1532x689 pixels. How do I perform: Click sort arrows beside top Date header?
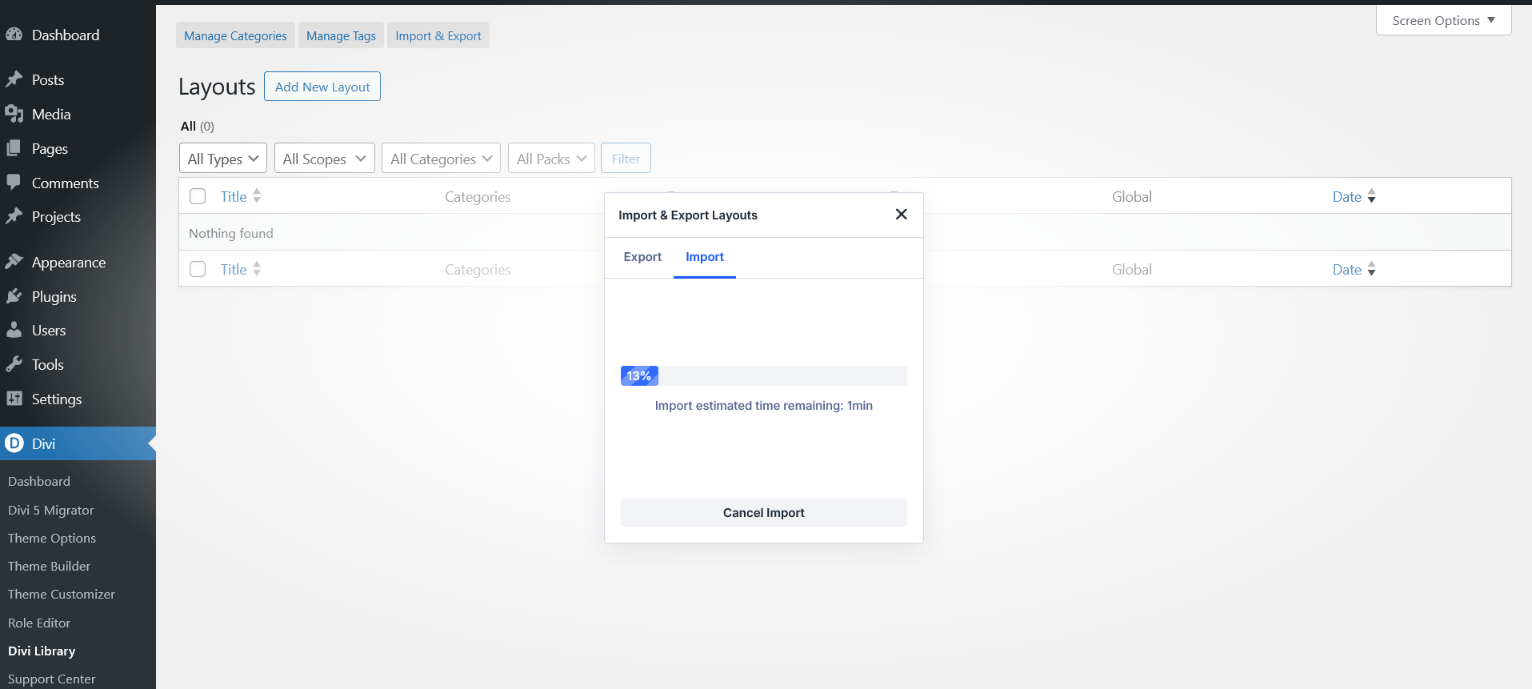tap(1371, 196)
